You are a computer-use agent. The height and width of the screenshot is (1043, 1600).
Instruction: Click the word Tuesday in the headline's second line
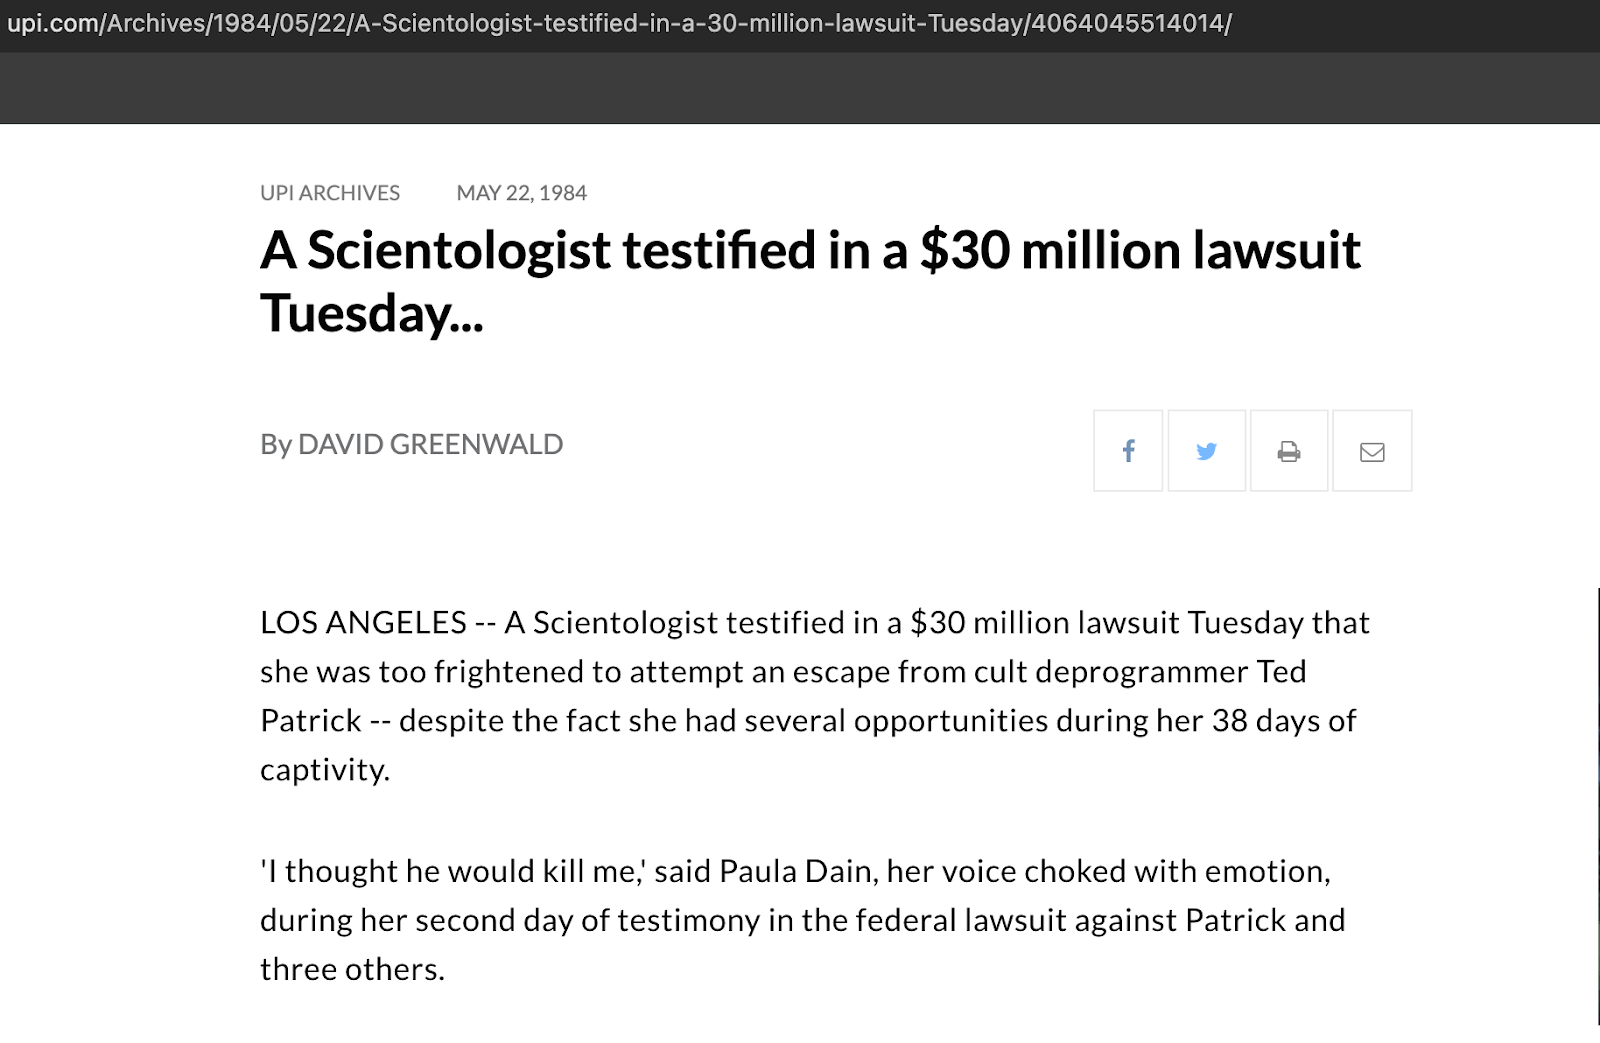(x=358, y=313)
